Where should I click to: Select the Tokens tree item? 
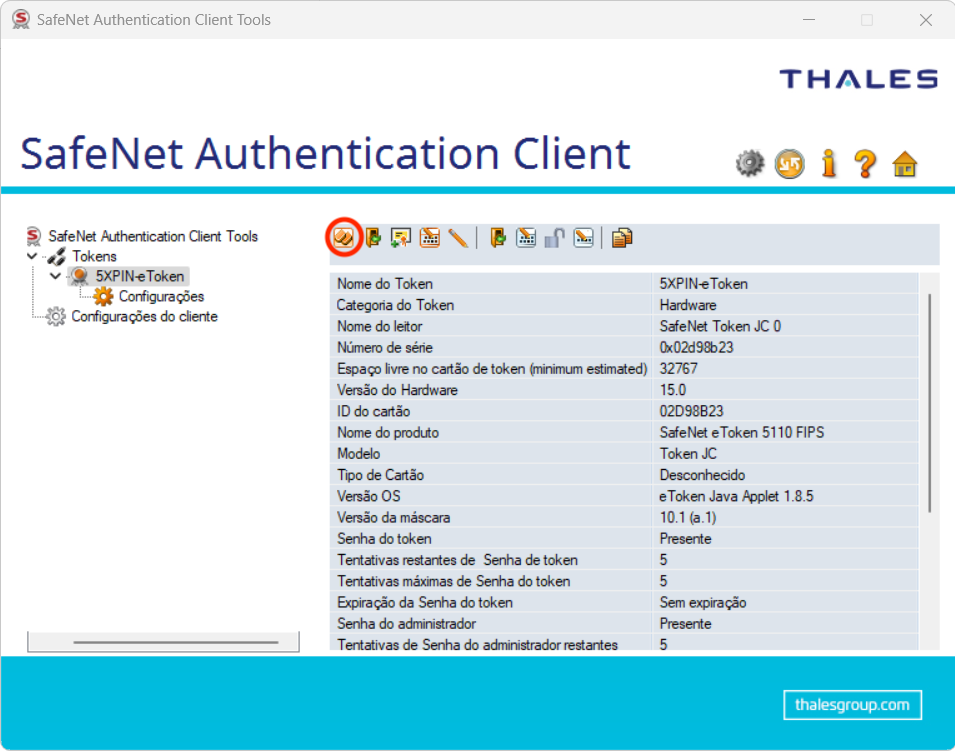pyautogui.click(x=94, y=256)
